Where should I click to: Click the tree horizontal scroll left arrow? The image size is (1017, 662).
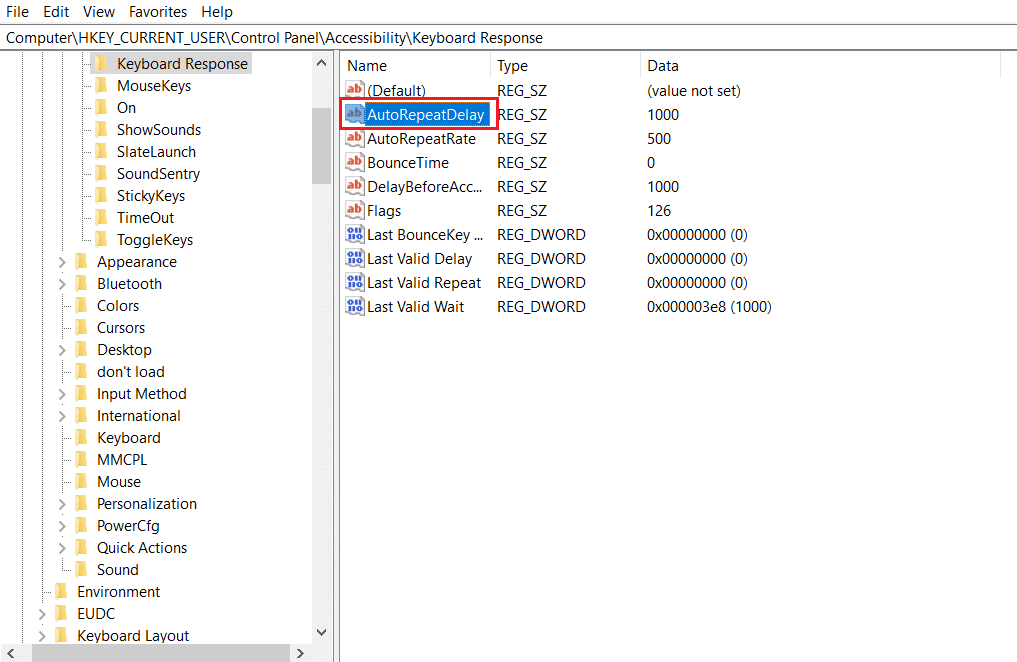point(11,653)
